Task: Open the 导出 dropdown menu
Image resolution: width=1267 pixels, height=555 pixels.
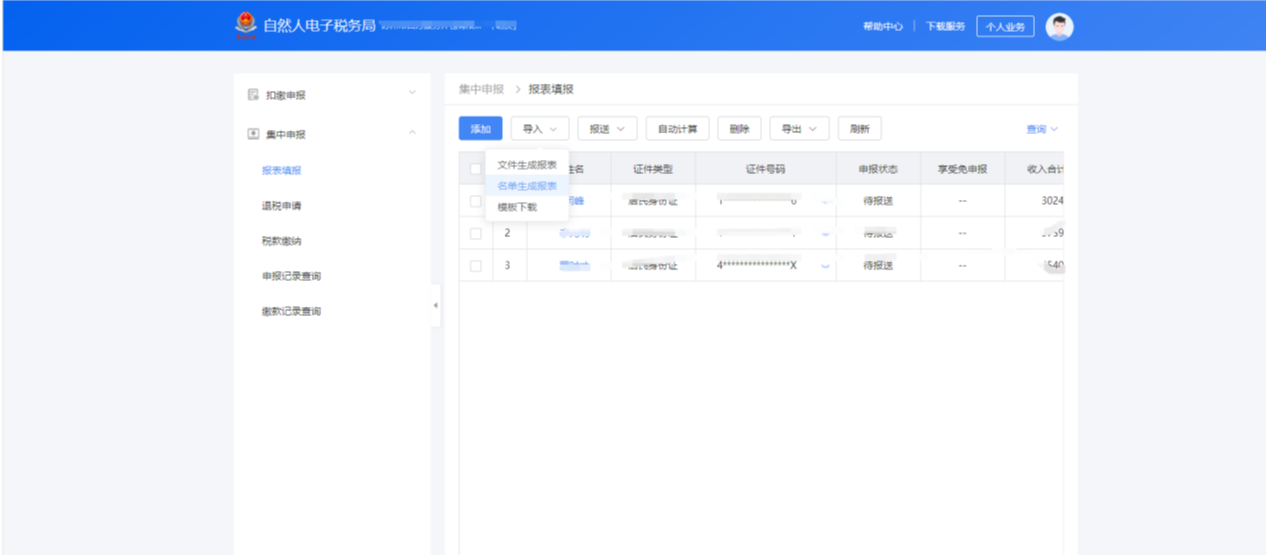Action: 799,129
